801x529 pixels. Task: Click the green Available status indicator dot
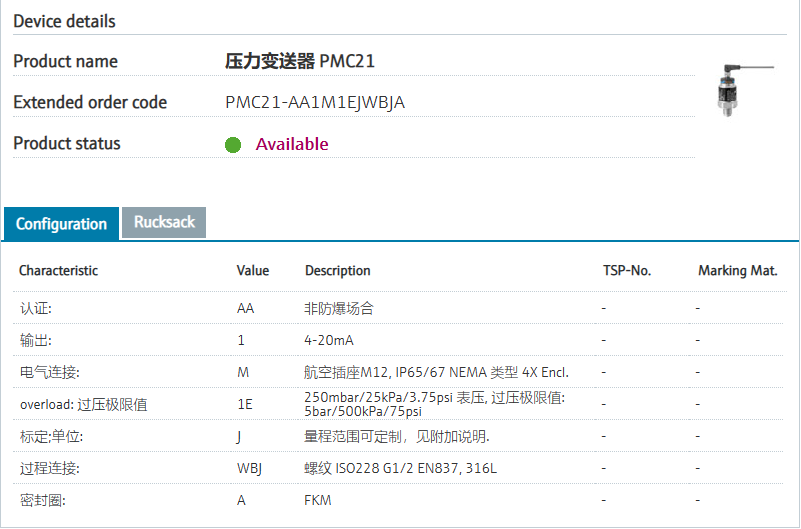point(233,145)
